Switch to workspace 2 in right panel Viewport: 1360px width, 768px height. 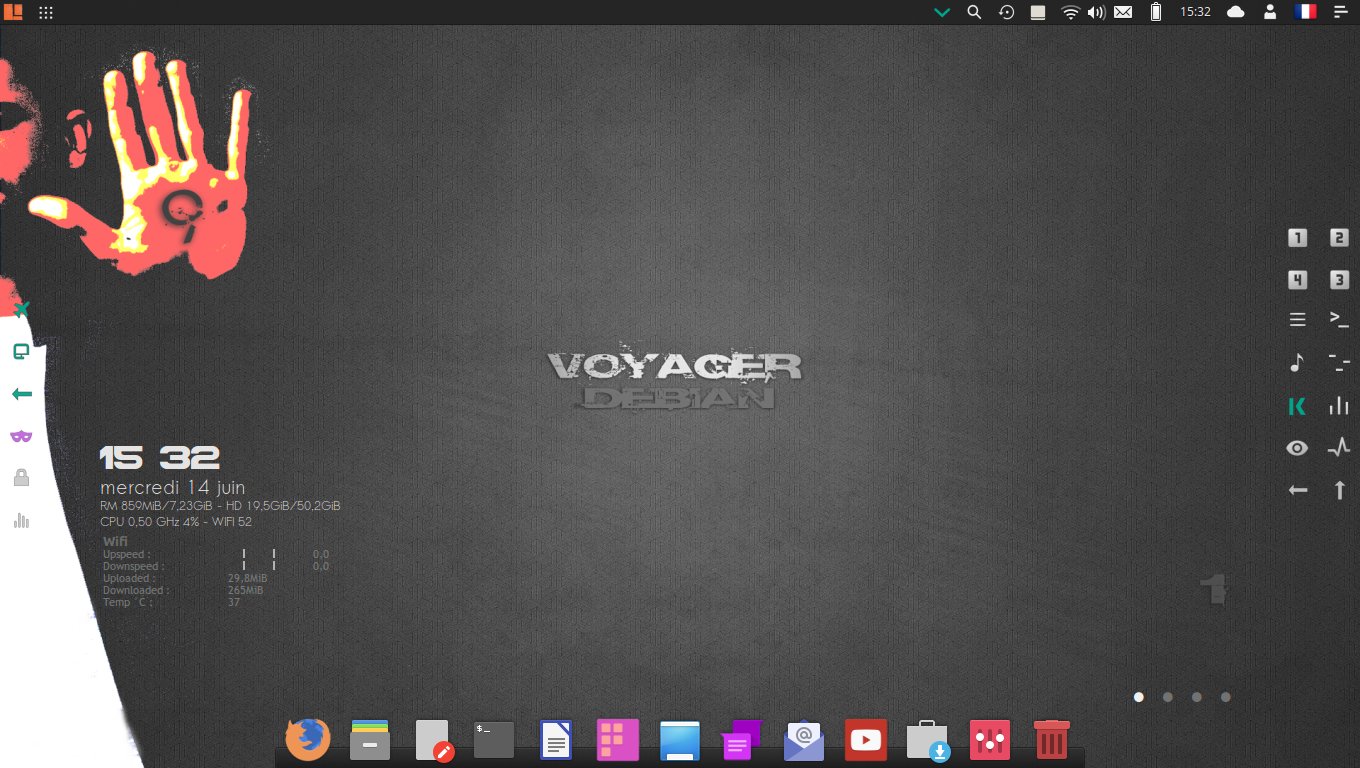pyautogui.click(x=1339, y=238)
